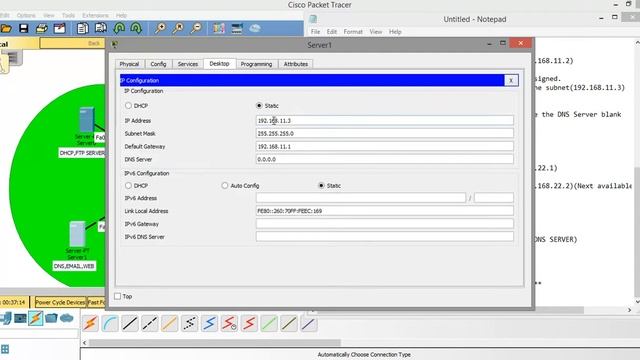640x360 pixels.
Task: Click the blue grid subcategory icon
Action: tap(5, 349)
